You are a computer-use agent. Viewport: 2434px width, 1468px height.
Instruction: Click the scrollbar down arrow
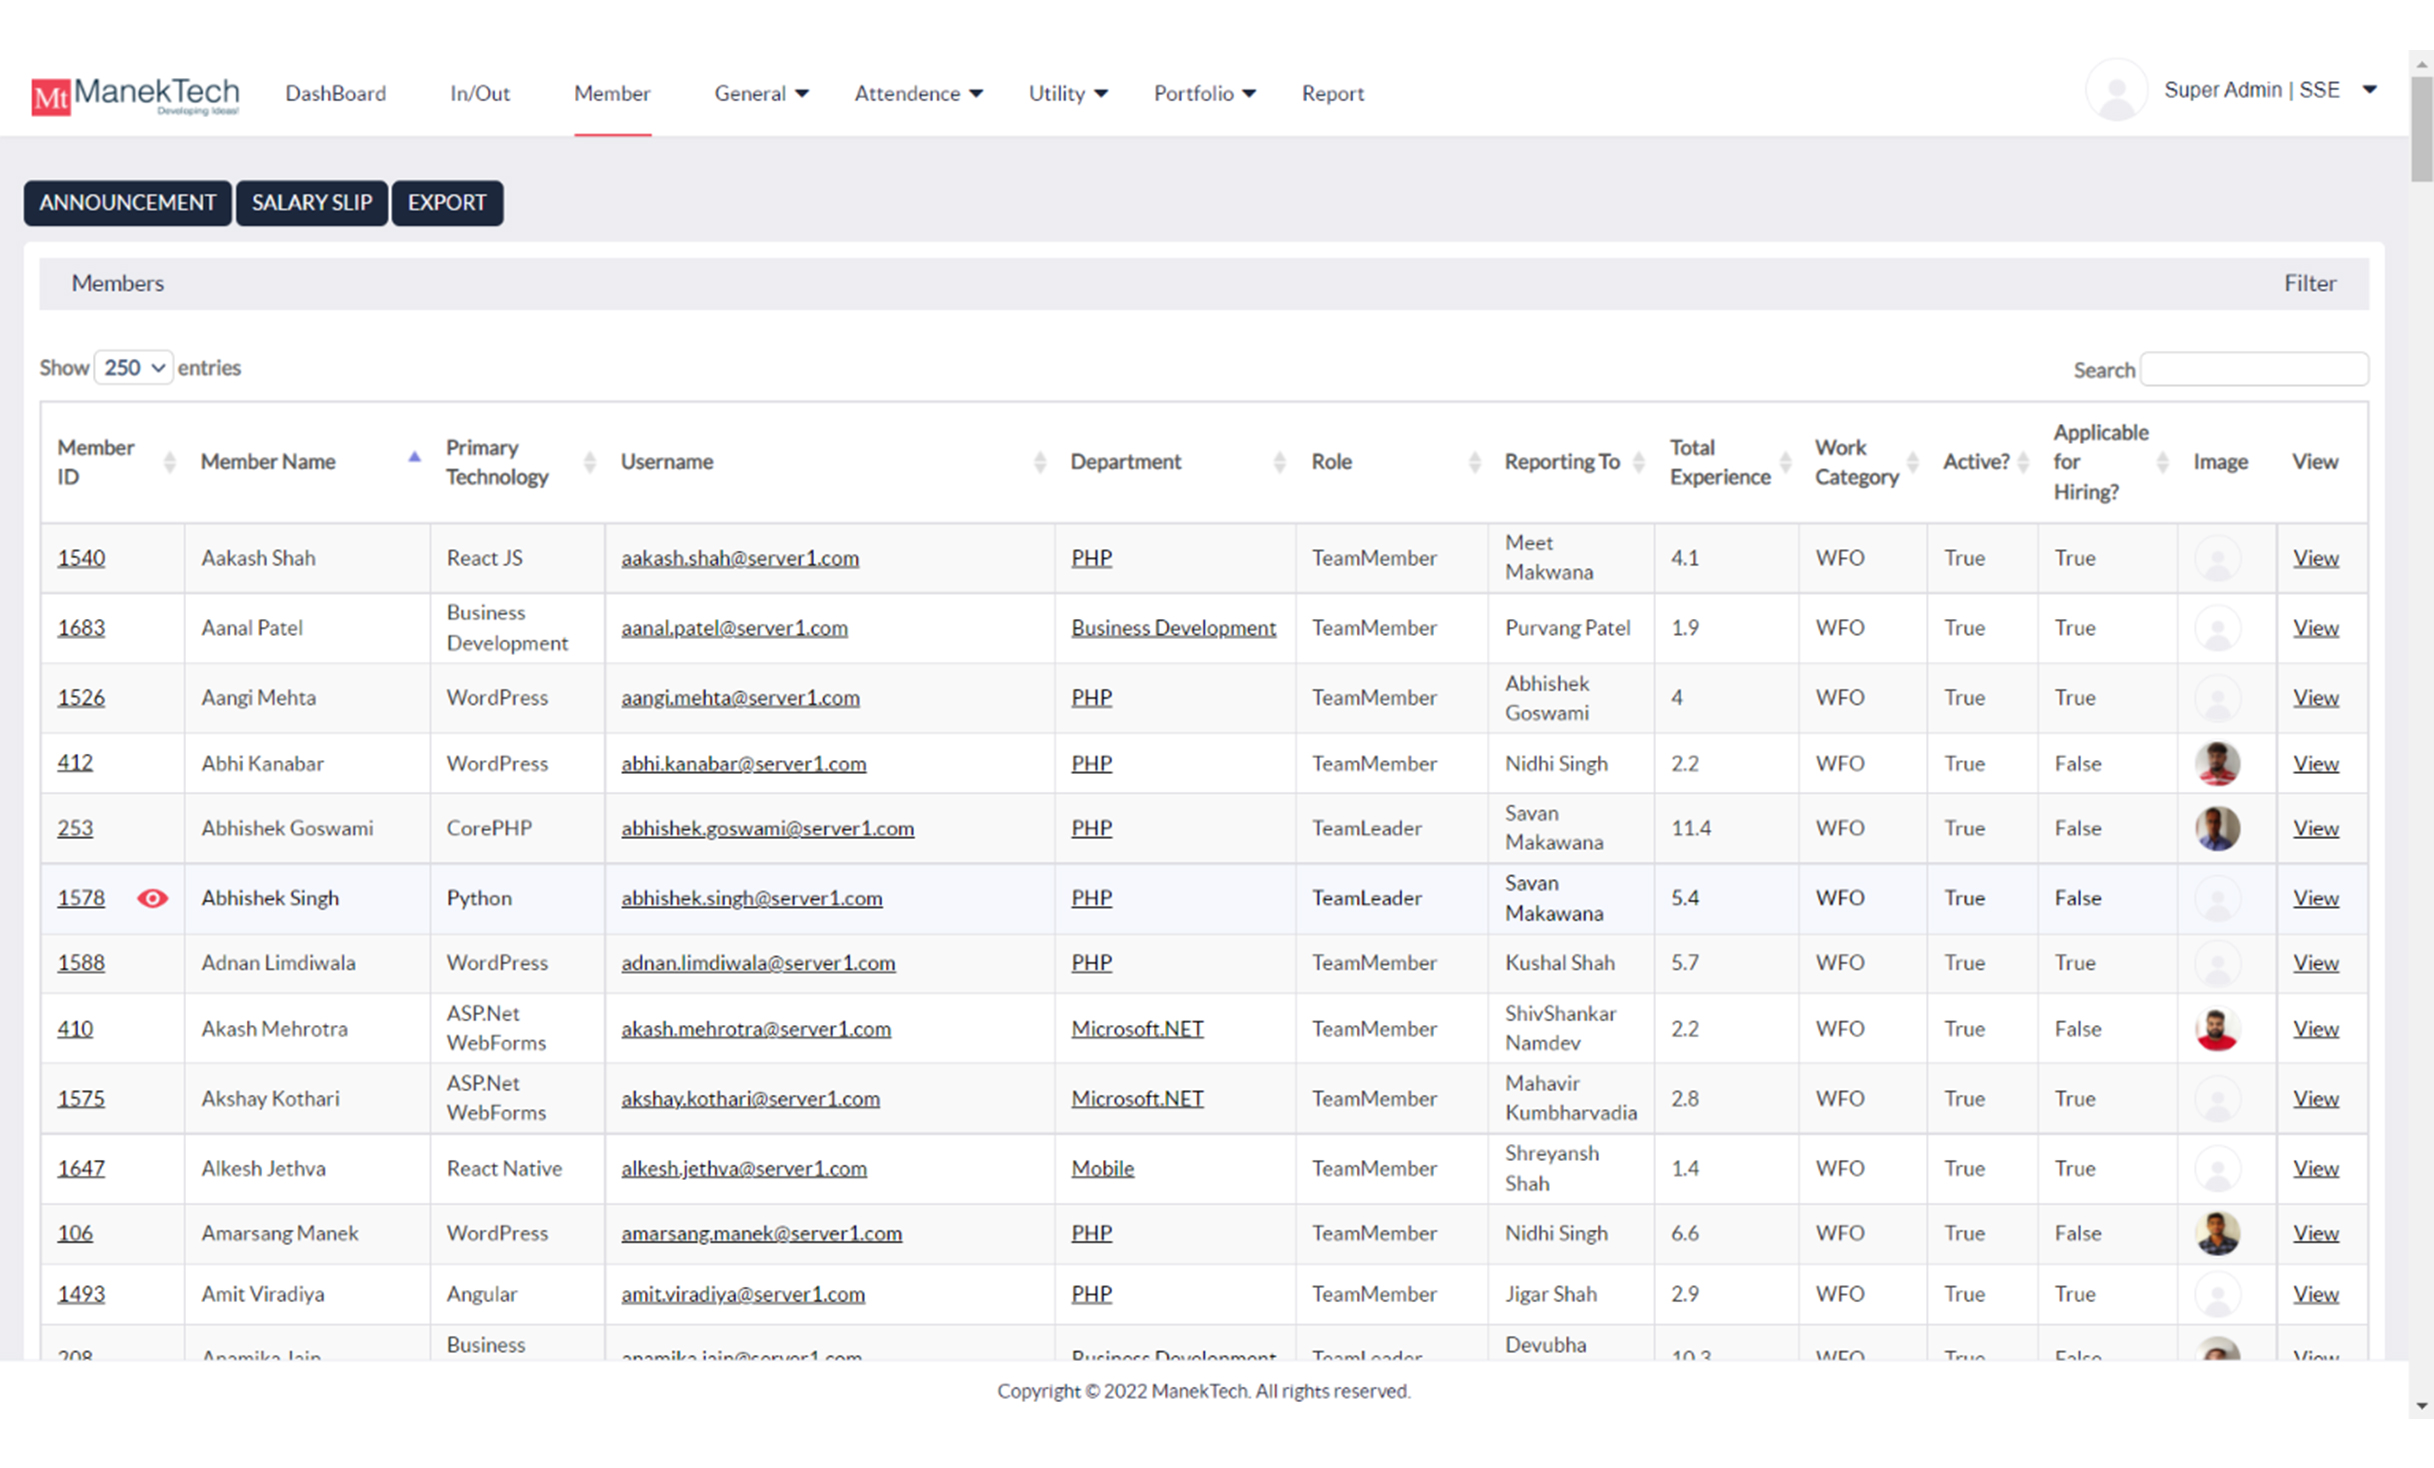click(2420, 1407)
